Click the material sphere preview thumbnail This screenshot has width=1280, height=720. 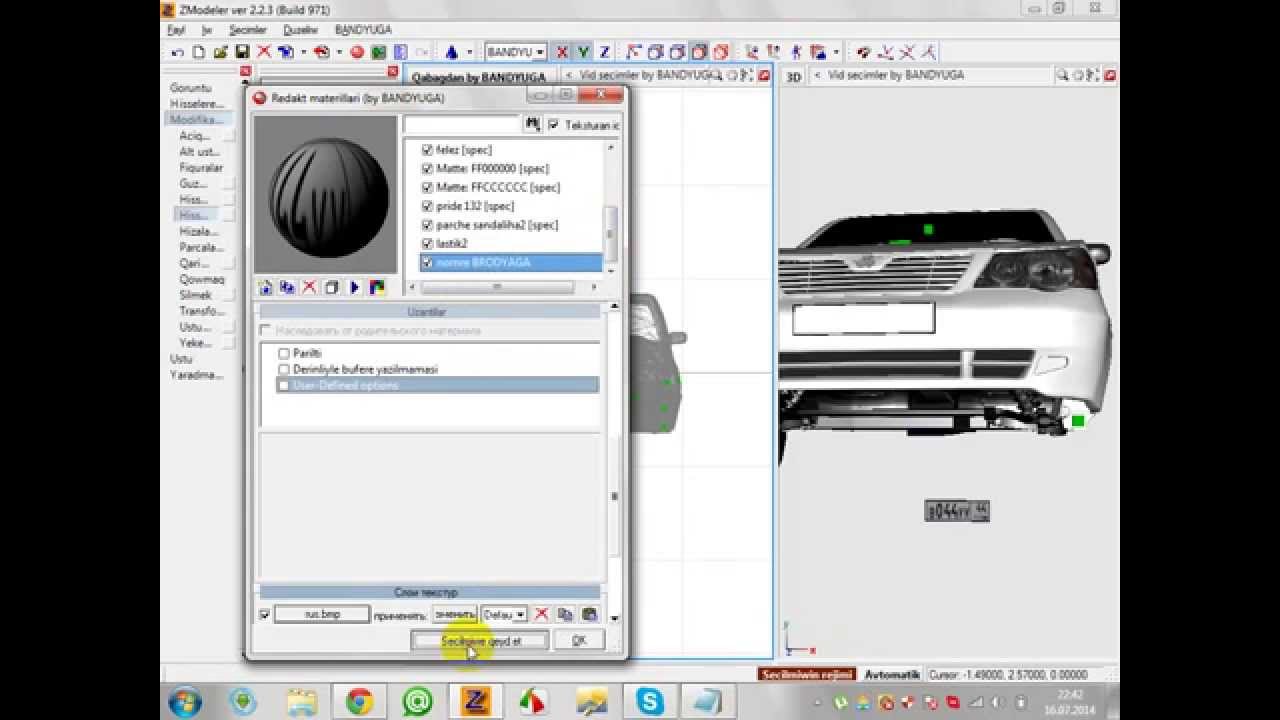(326, 195)
